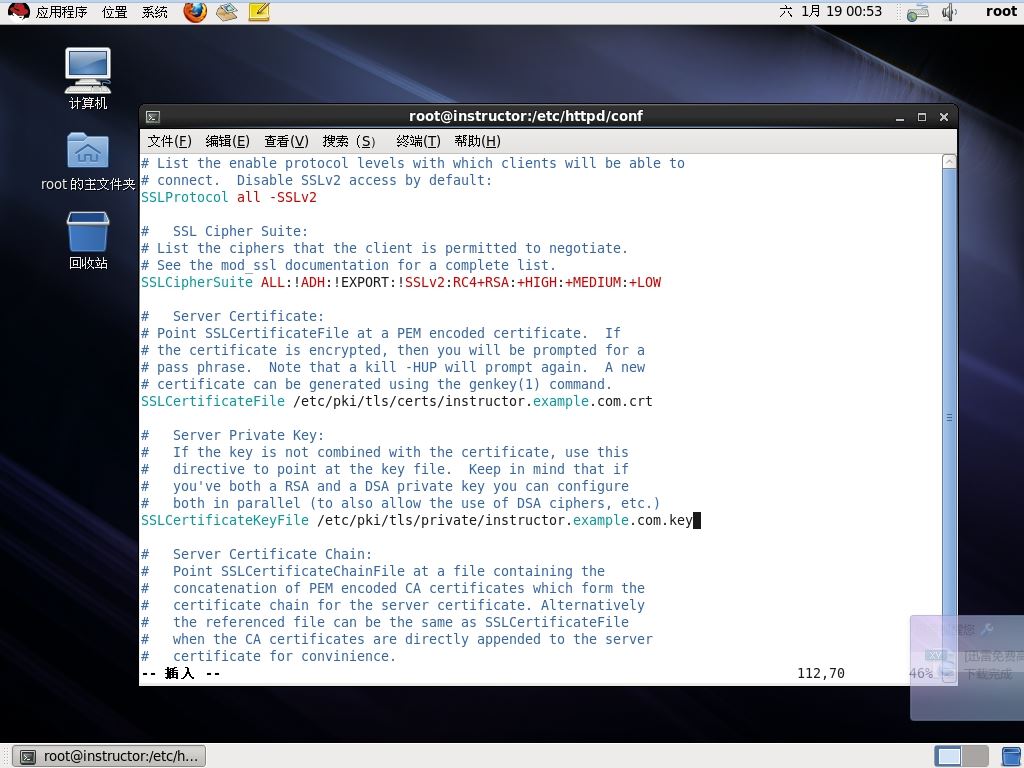Click the terminal title root@instructor:/etc/httpd/conf
The width and height of the screenshot is (1024, 768).
[x=526, y=116]
